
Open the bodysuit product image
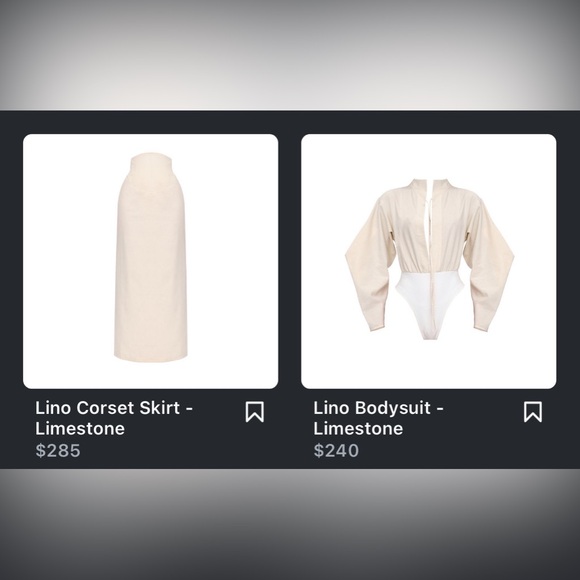(429, 261)
